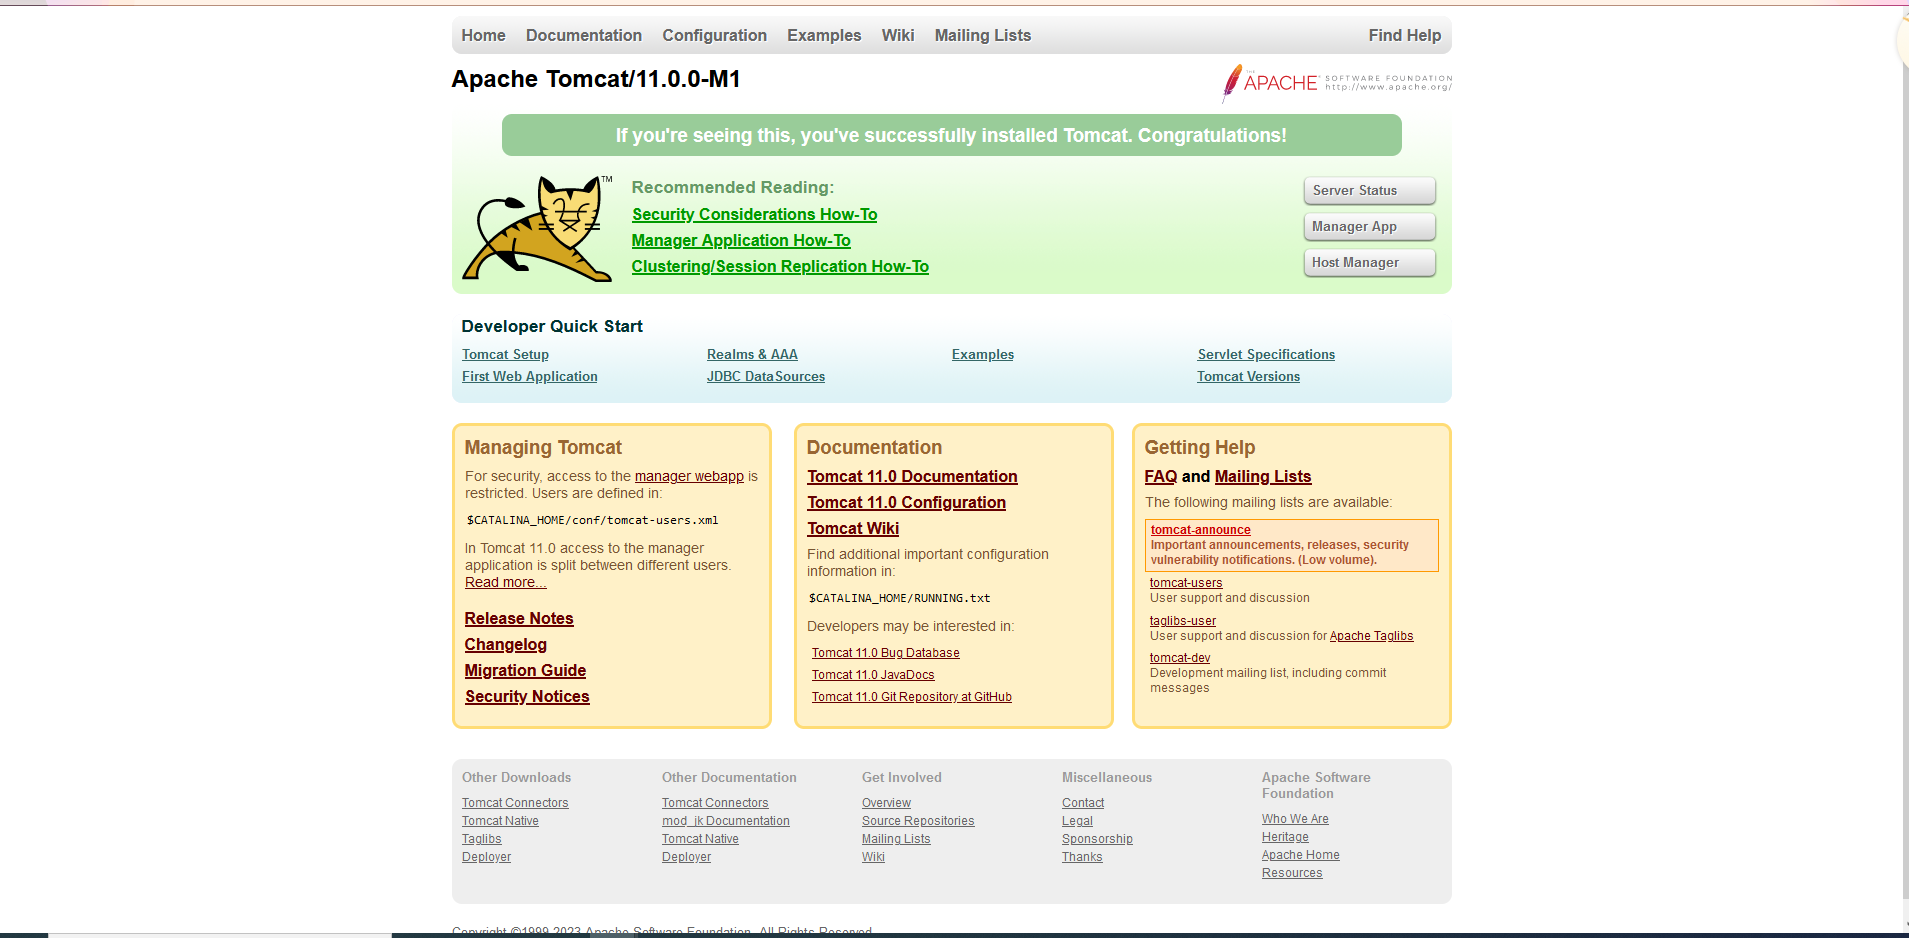The height and width of the screenshot is (938, 1909).
Task: Open the tomcat-announce mailing list link
Action: point(1200,530)
